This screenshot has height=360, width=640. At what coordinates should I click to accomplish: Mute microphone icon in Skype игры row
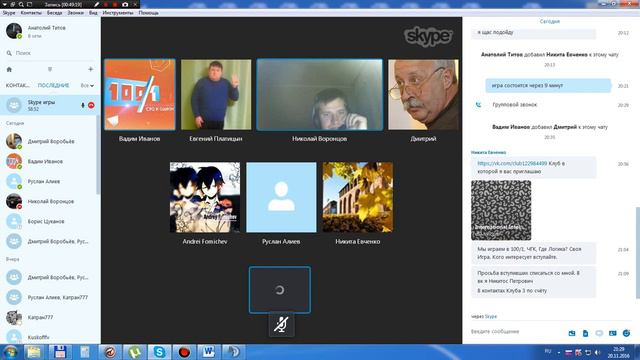click(x=83, y=105)
